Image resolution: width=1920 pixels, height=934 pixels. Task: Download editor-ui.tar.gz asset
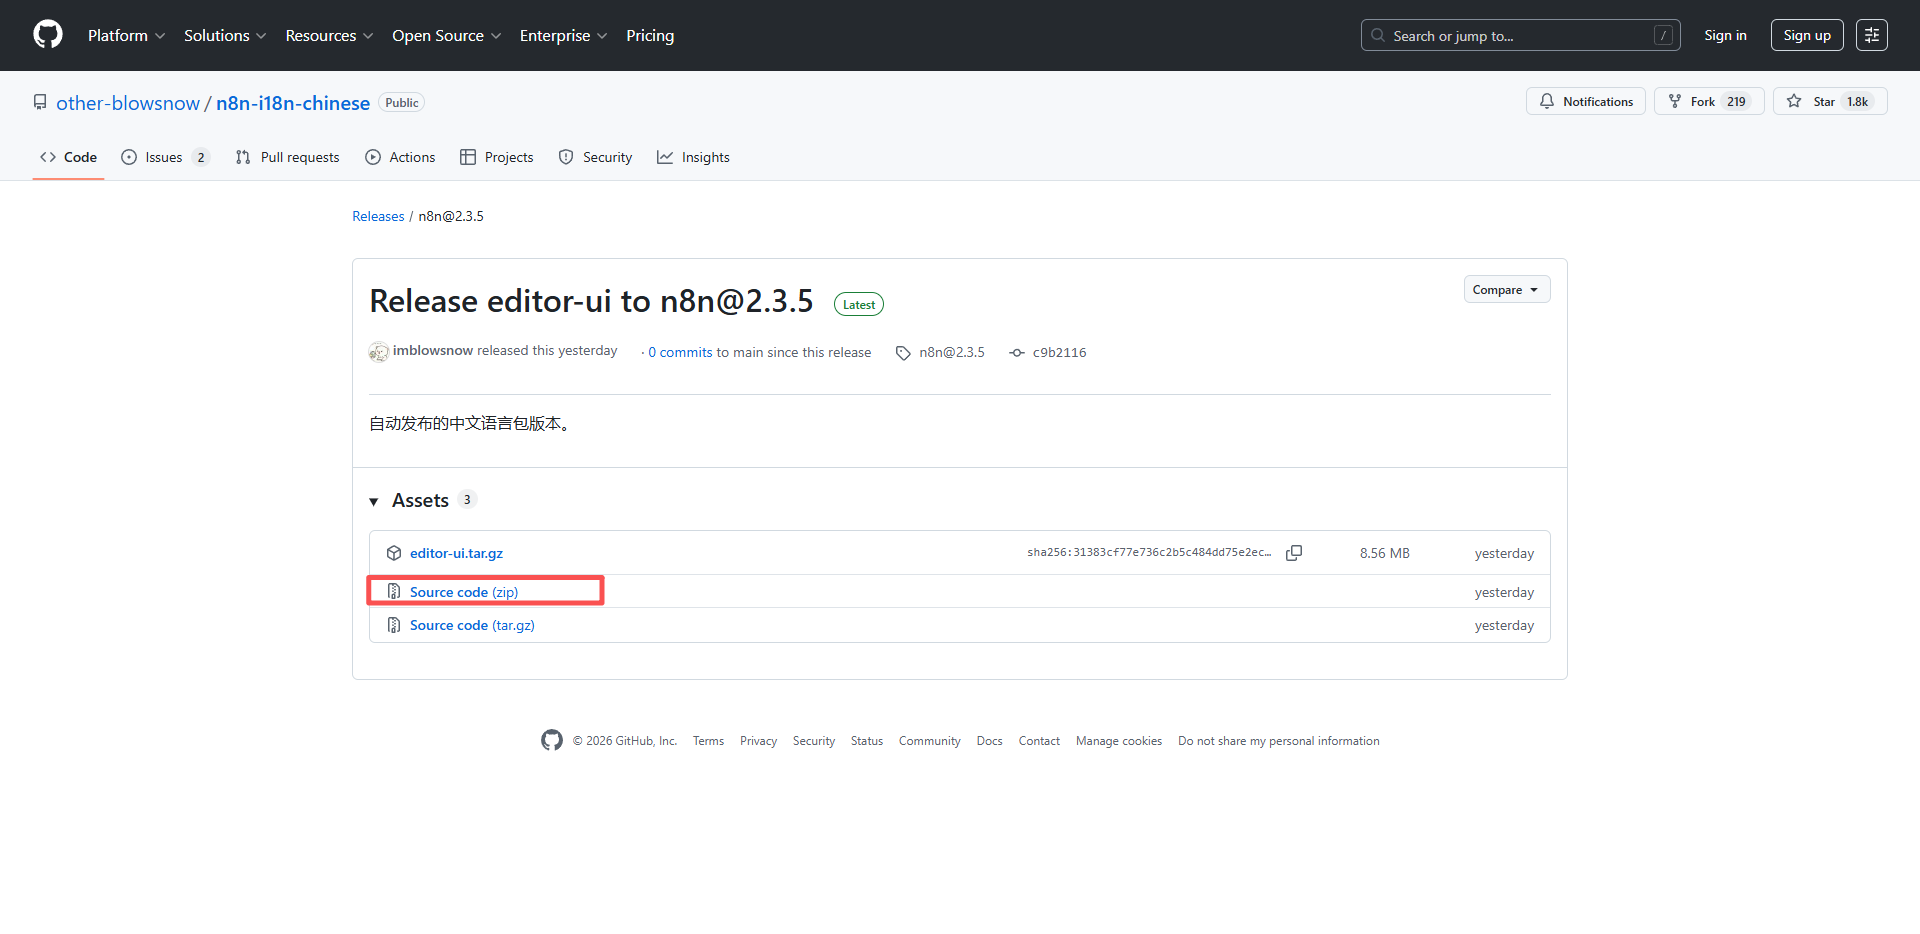pos(456,553)
